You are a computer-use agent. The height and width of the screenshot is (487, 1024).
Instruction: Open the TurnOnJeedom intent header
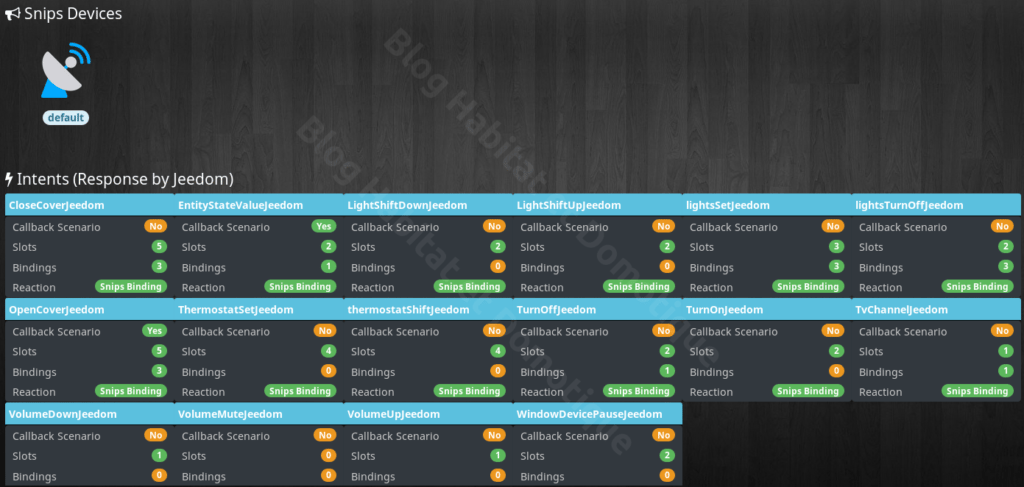point(767,309)
